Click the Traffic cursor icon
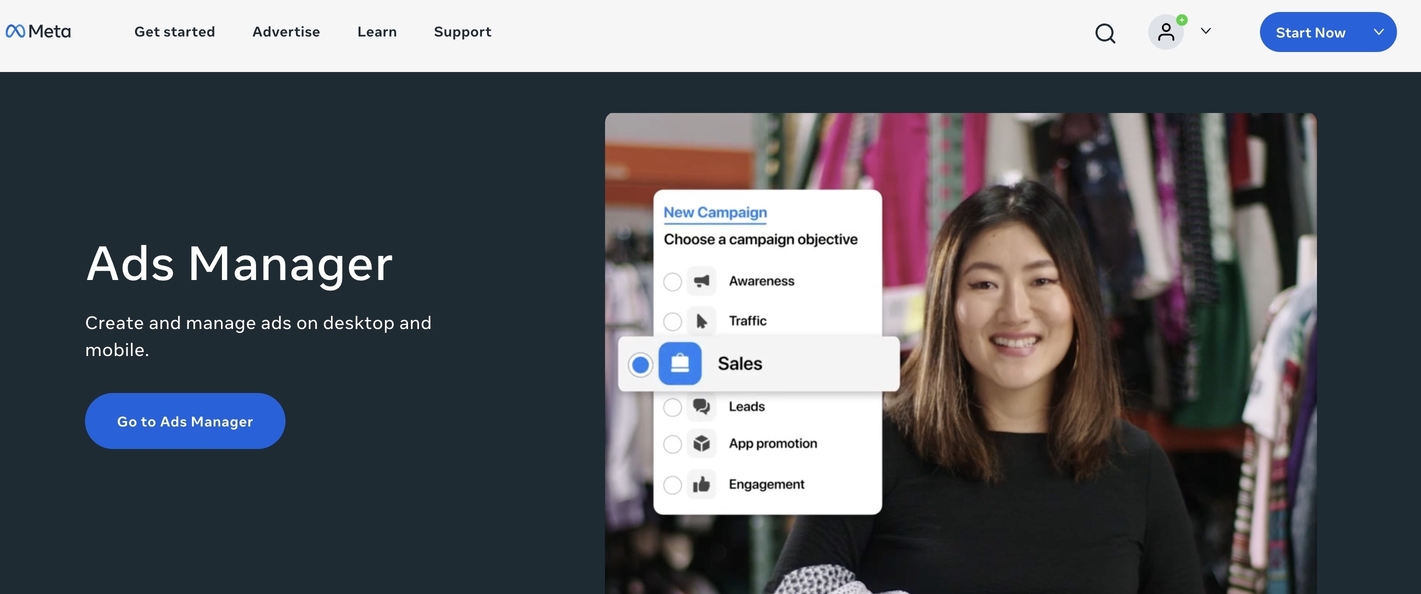 click(702, 321)
